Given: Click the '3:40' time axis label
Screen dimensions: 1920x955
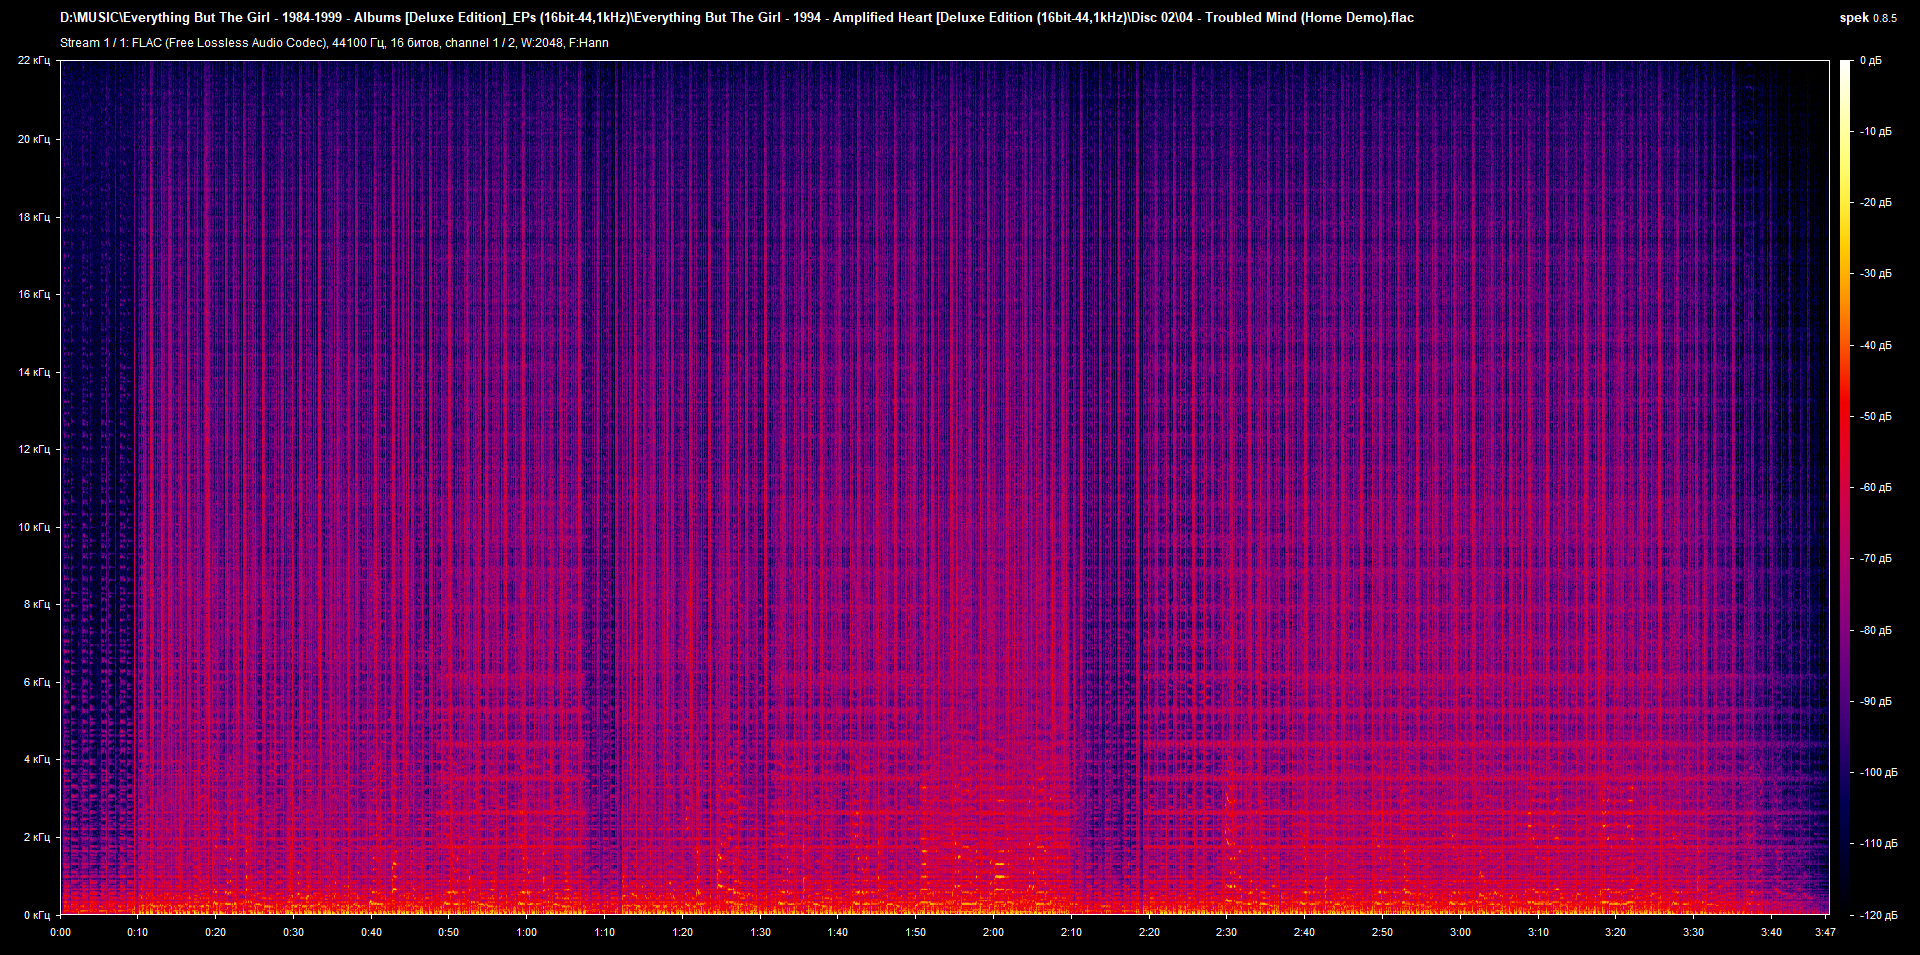Looking at the screenshot, I should pos(1771,932).
